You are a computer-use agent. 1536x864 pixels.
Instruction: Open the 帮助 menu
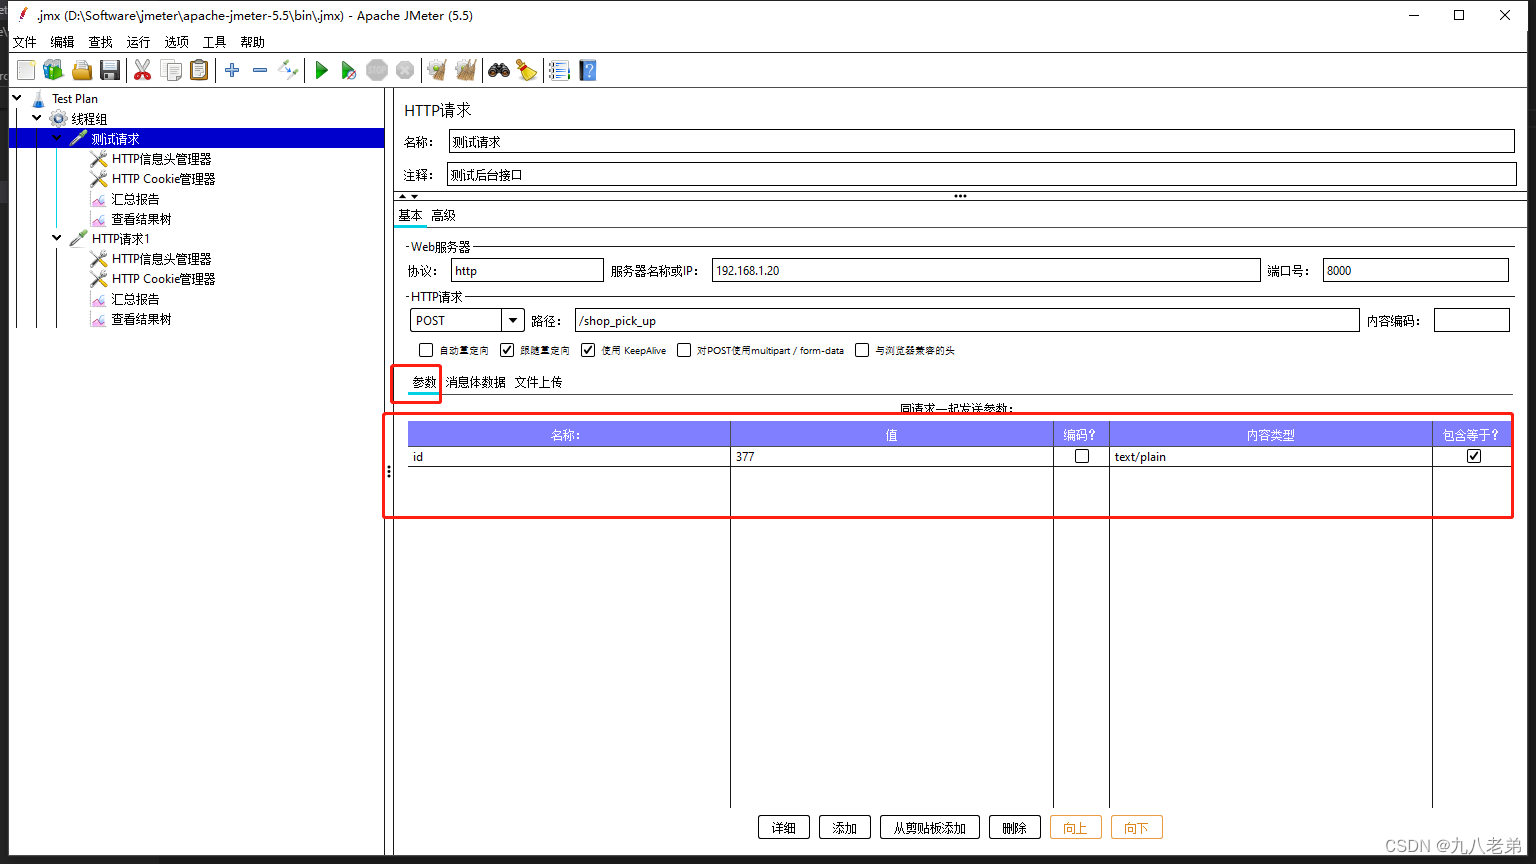point(252,42)
